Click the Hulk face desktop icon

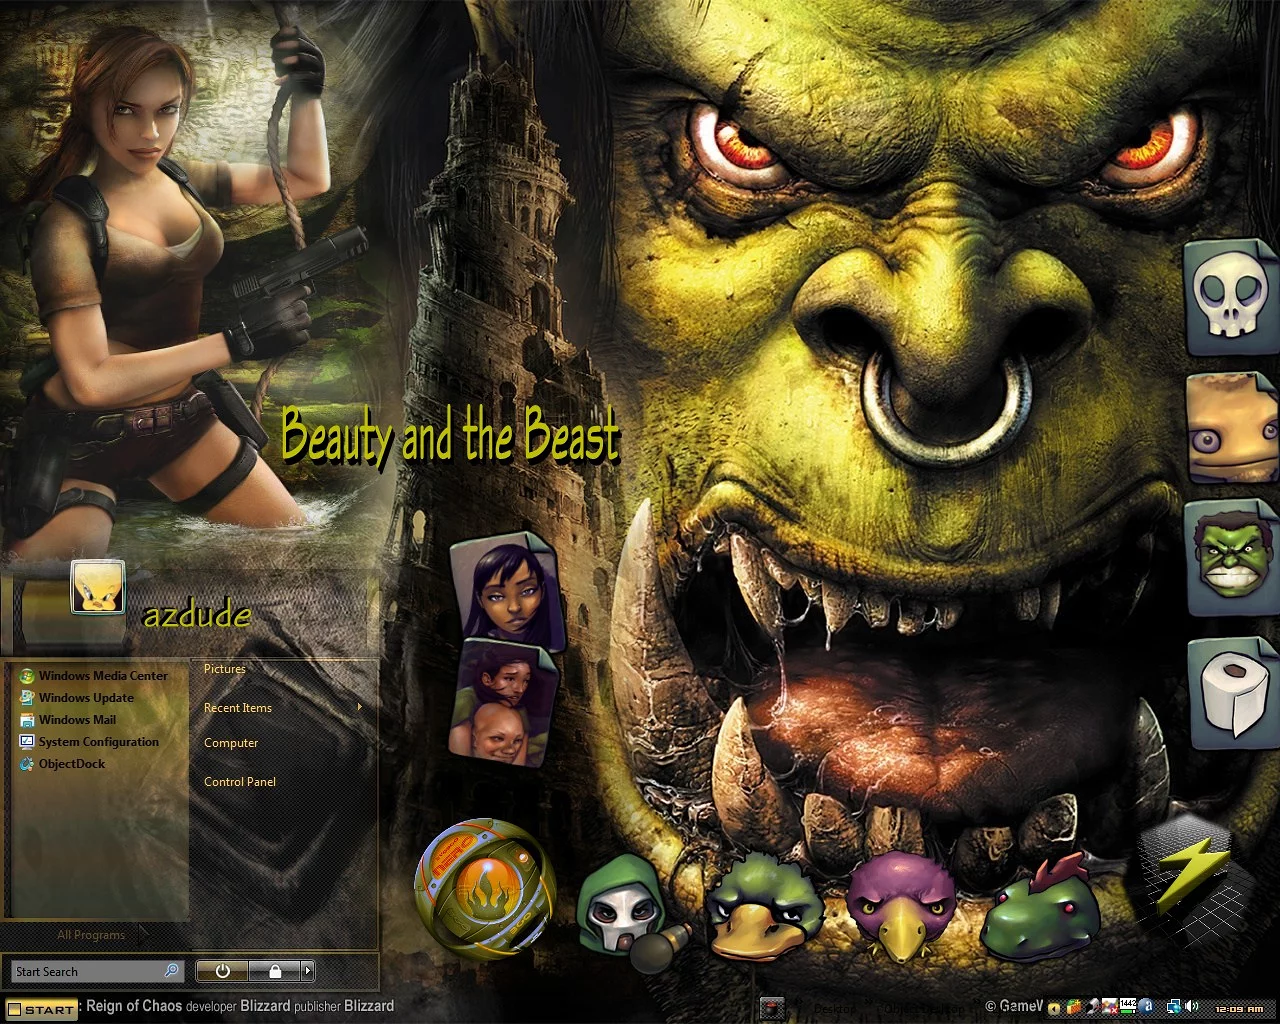(1231, 558)
